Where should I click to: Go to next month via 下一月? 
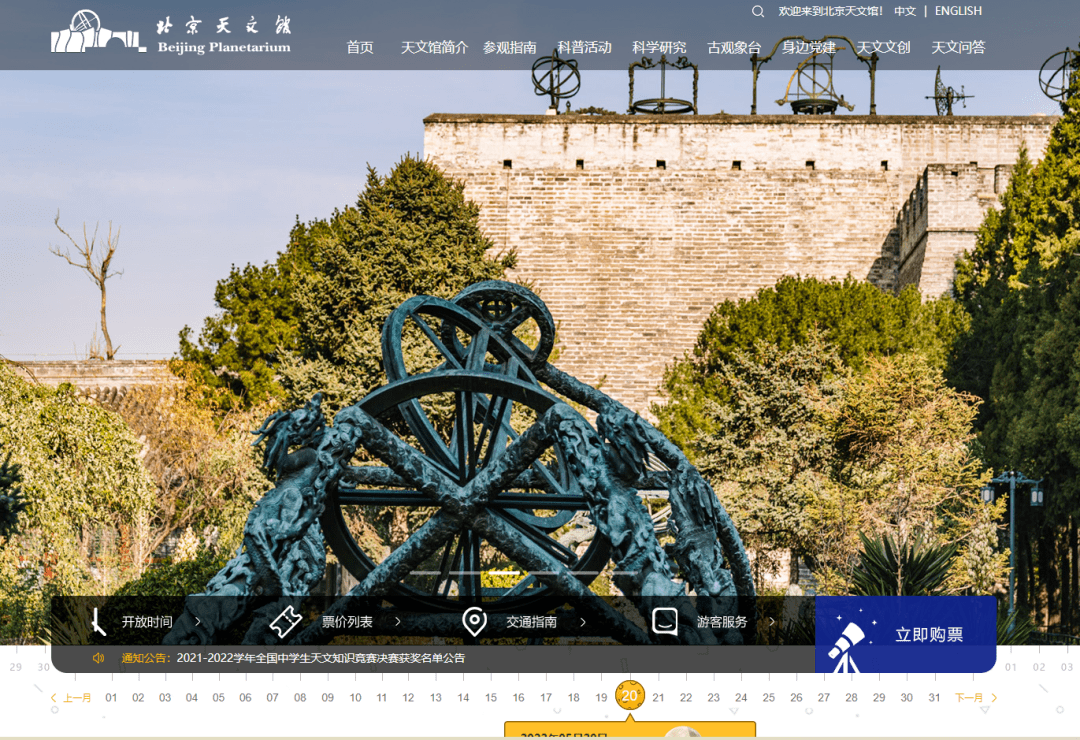pos(968,698)
